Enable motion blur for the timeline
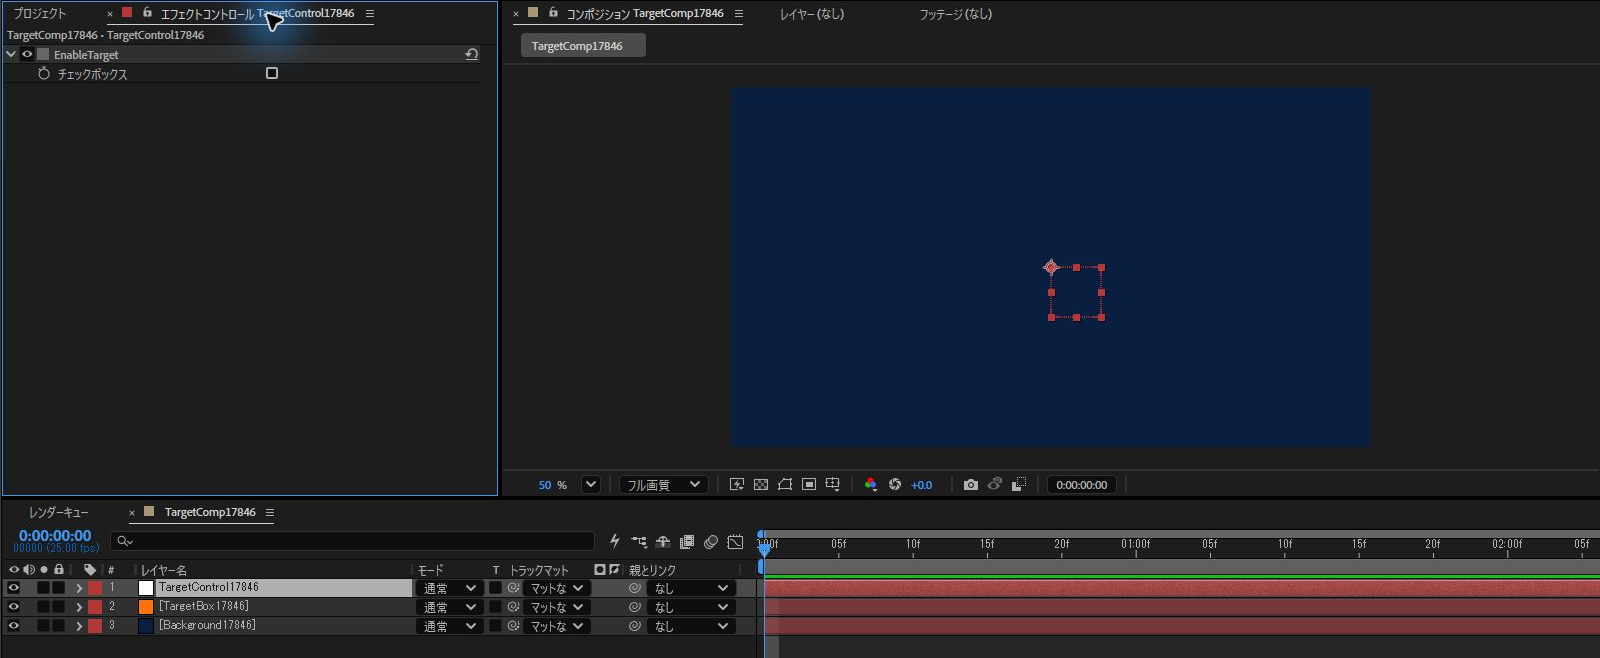The image size is (1600, 658). tap(711, 542)
